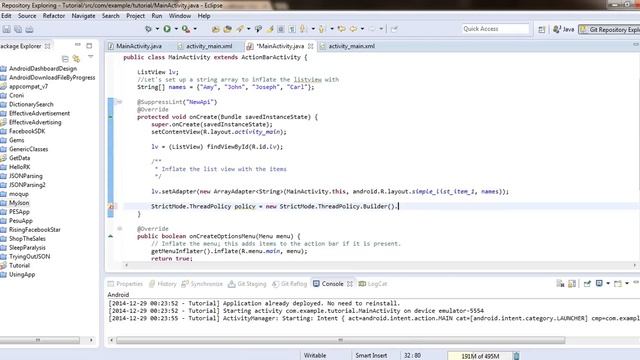Click the External Tools run icon

[x=186, y=29]
